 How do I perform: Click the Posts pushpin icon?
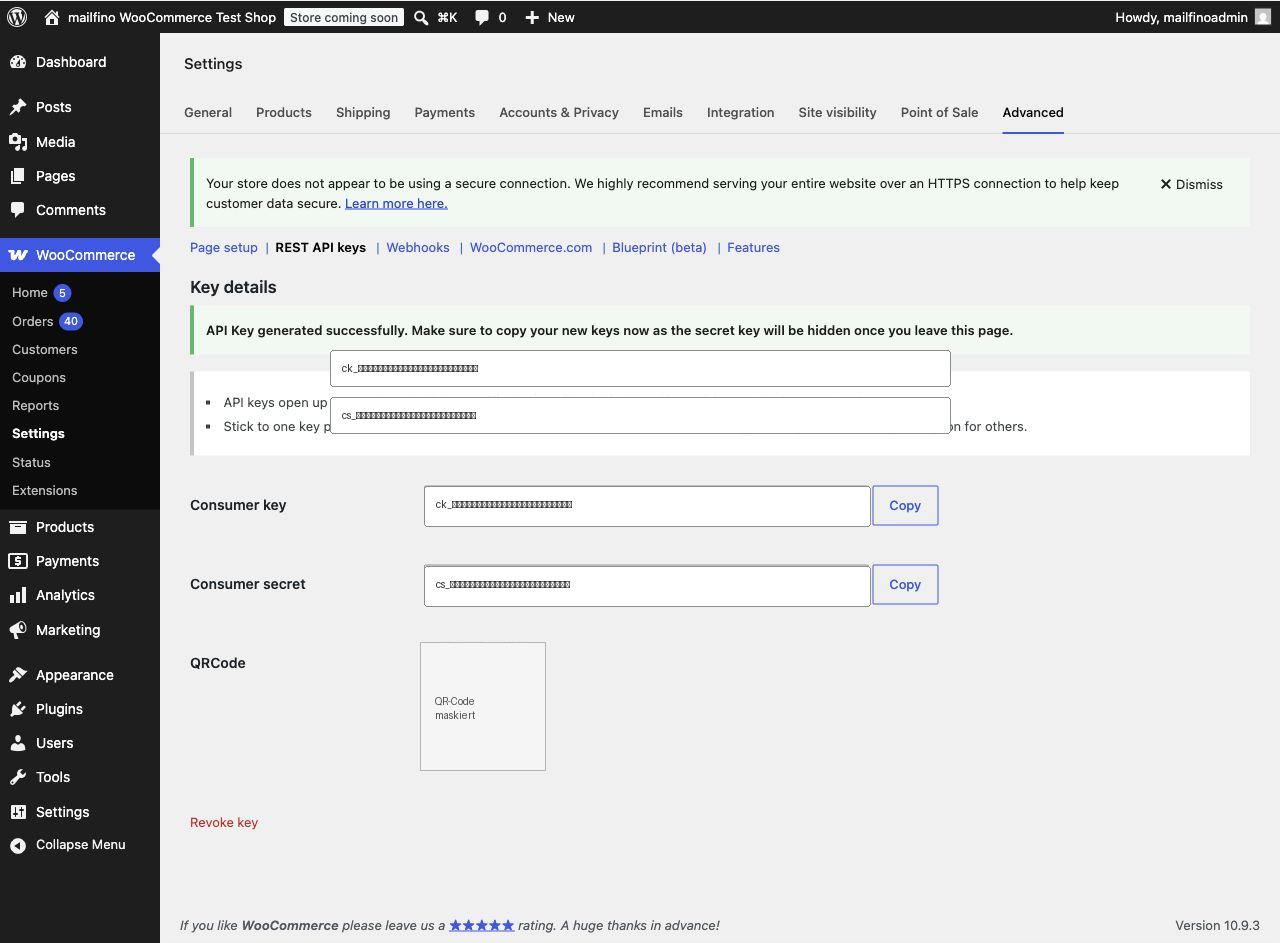tap(18, 107)
